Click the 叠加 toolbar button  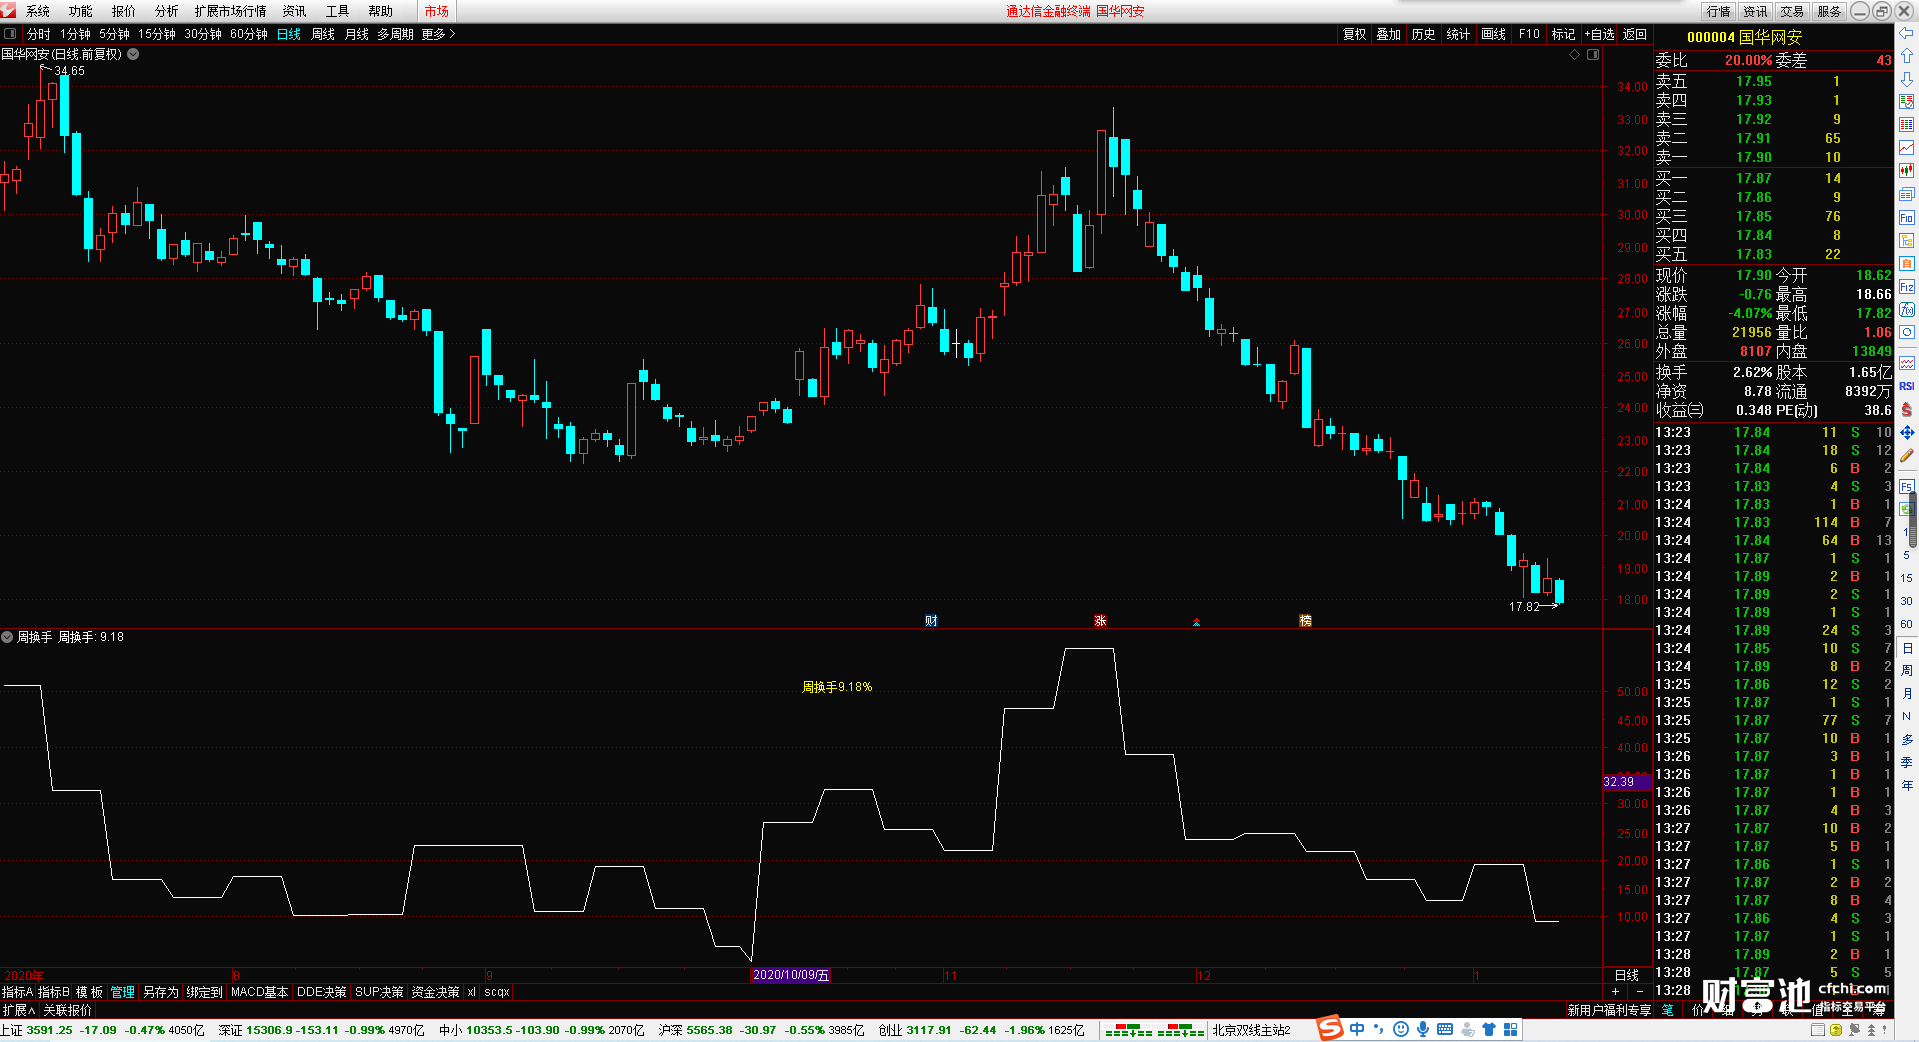1389,34
